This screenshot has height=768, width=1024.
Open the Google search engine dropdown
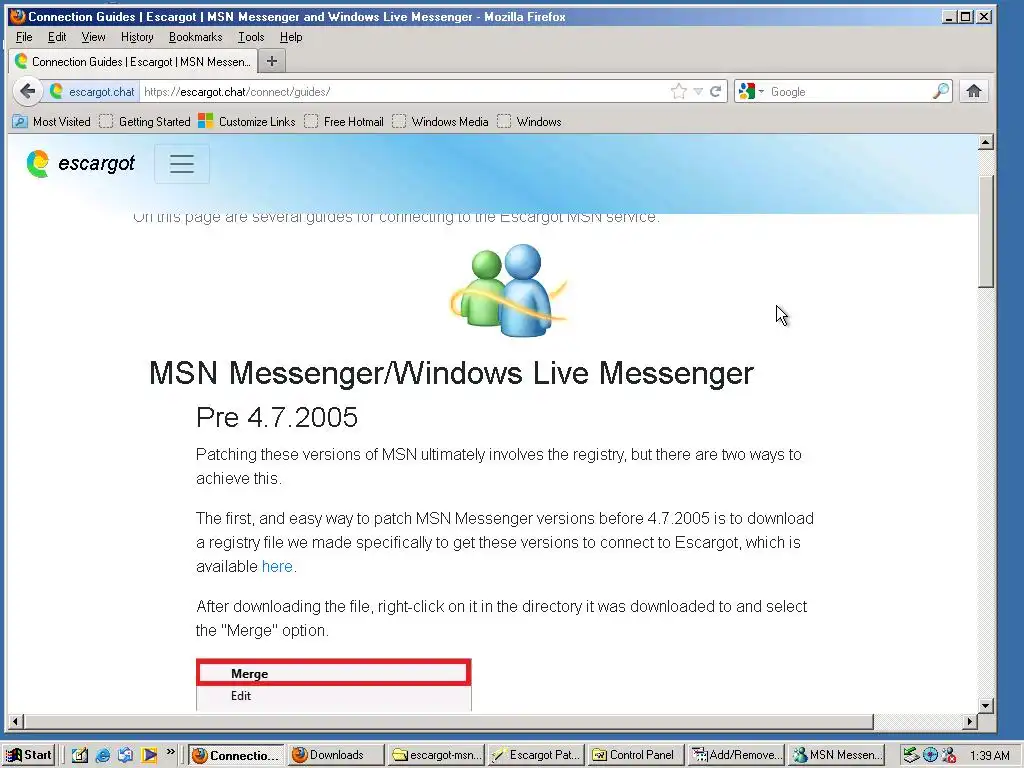[750, 91]
